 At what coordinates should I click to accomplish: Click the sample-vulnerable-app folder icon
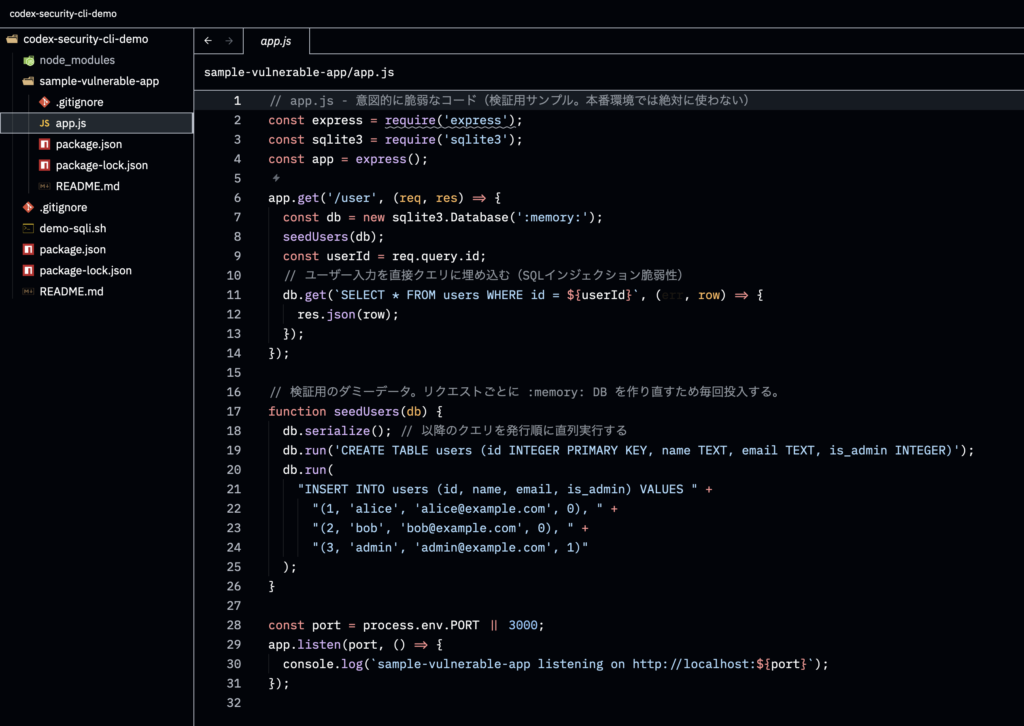click(x=28, y=81)
